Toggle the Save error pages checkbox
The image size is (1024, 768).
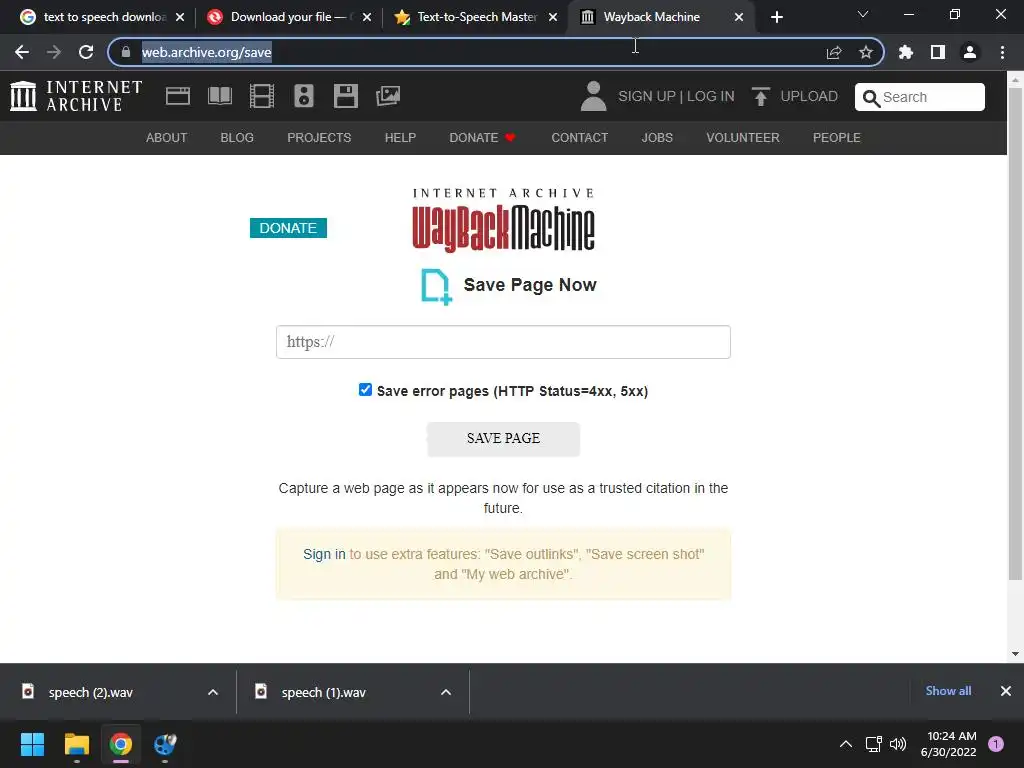click(365, 390)
